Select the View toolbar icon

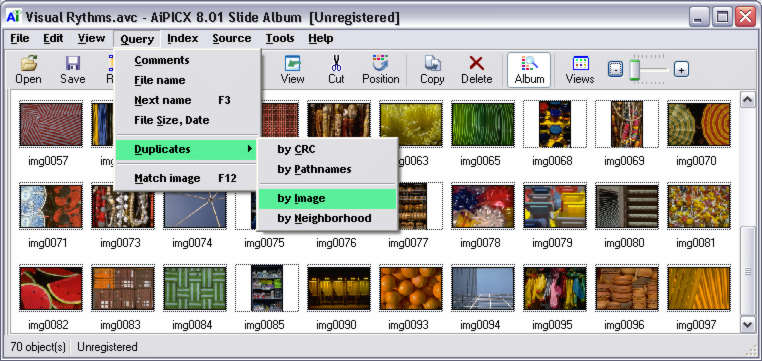(293, 63)
